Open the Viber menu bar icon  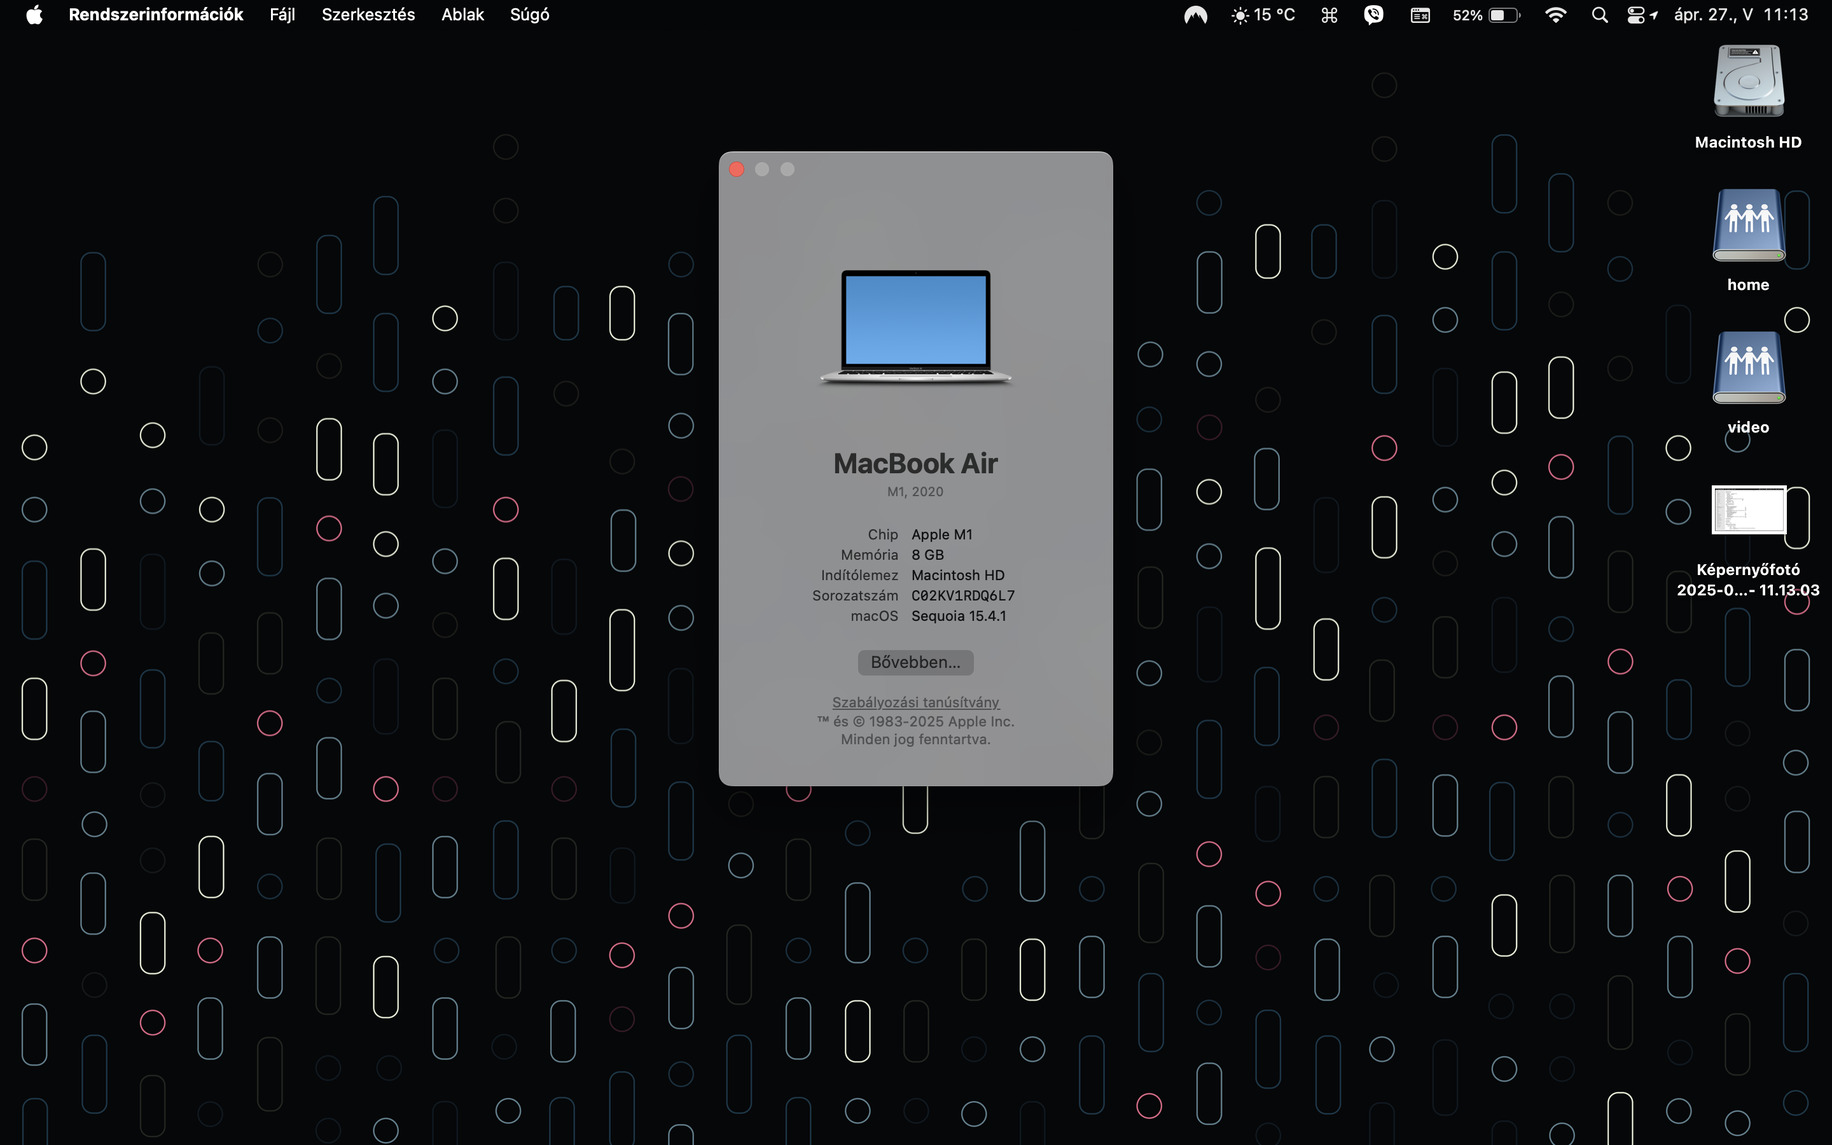click(x=1374, y=15)
